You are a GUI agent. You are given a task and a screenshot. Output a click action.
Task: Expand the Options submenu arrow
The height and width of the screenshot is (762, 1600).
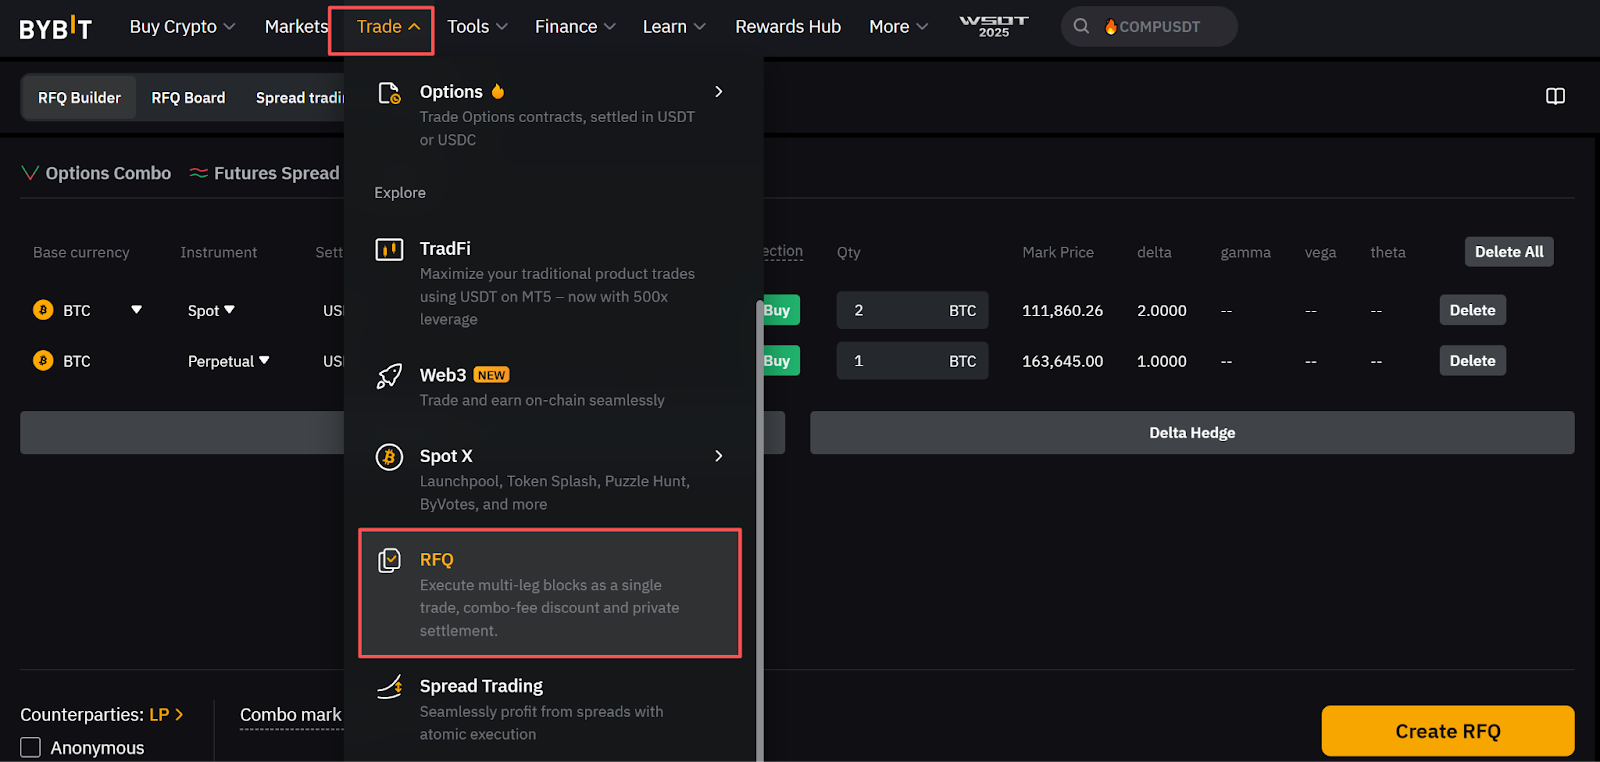point(718,92)
